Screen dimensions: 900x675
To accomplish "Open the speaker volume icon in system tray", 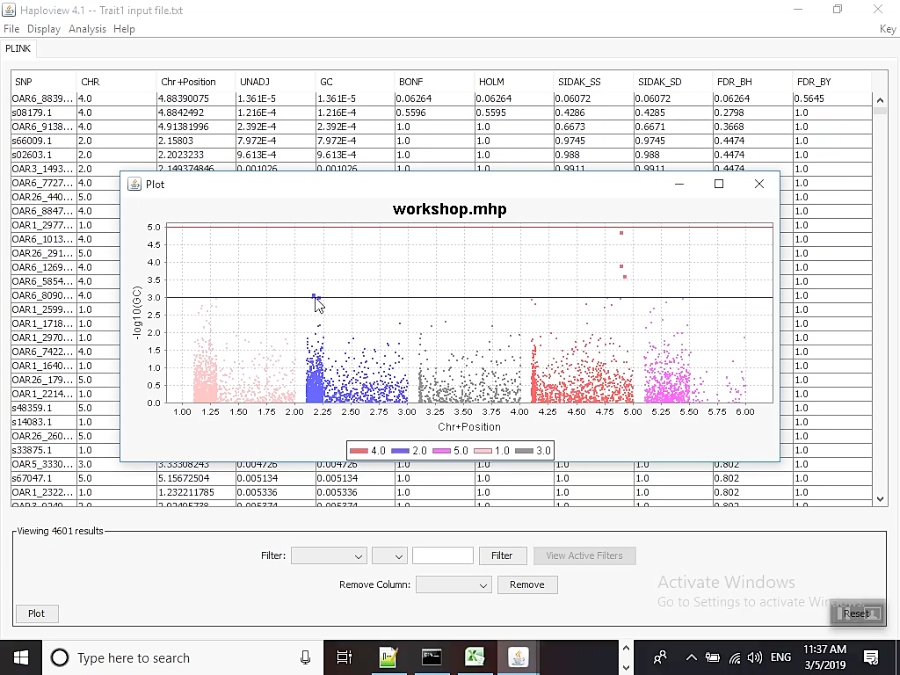I will coord(755,657).
